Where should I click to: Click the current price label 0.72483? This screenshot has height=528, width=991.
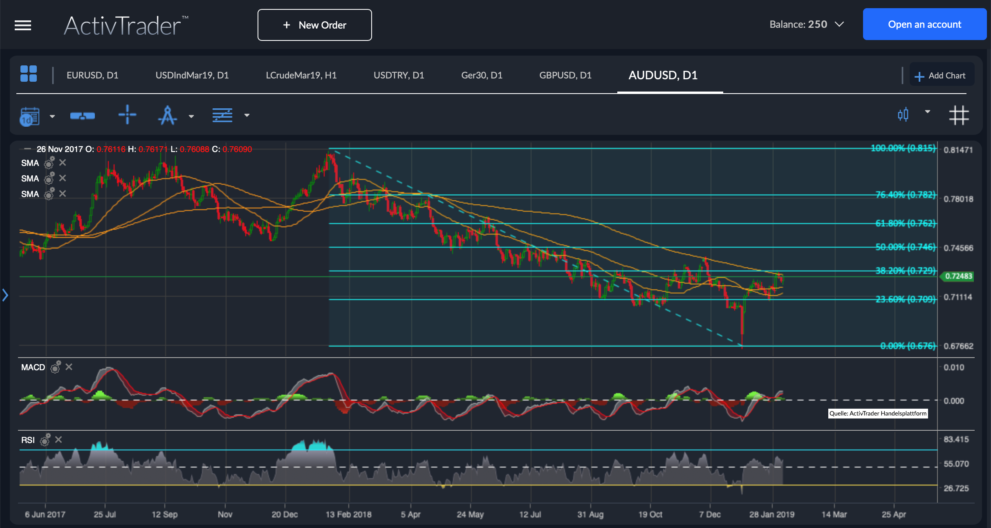958,276
